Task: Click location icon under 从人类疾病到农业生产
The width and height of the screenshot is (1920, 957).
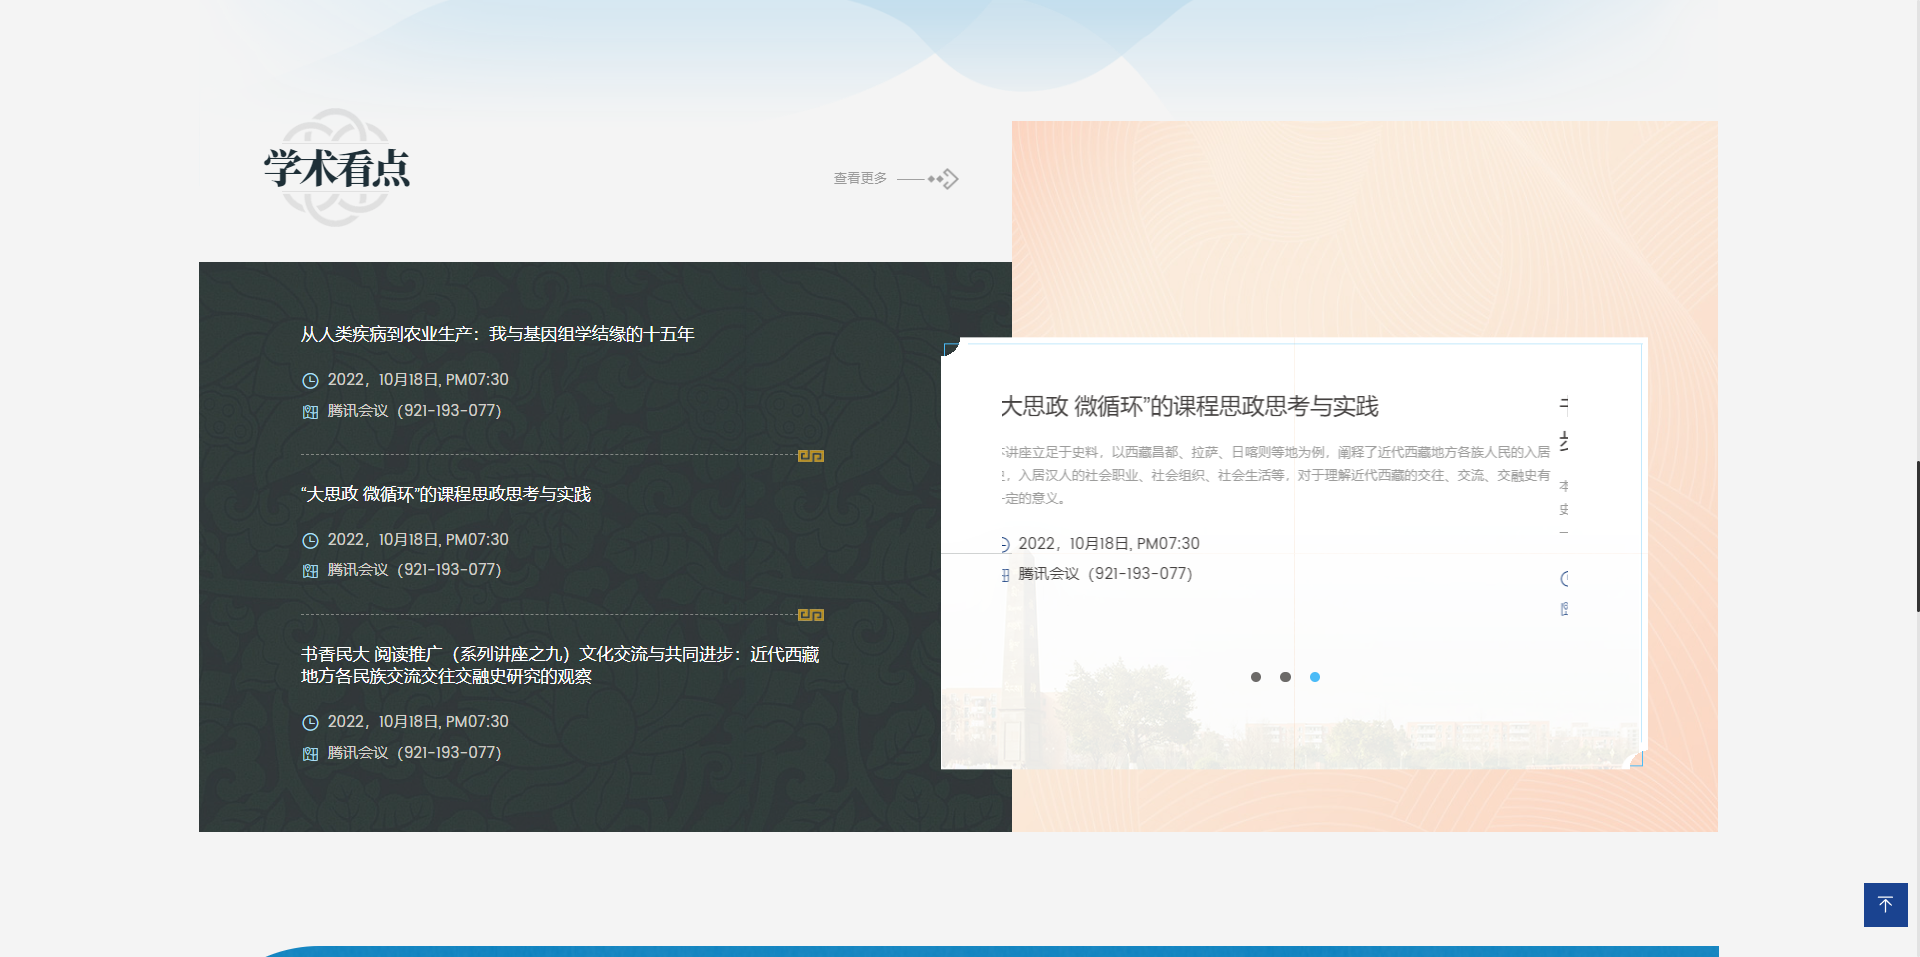Action: pyautogui.click(x=310, y=411)
